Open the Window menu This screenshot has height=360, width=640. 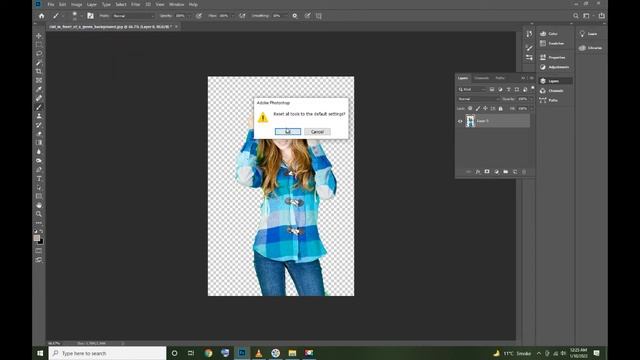click(176, 4)
